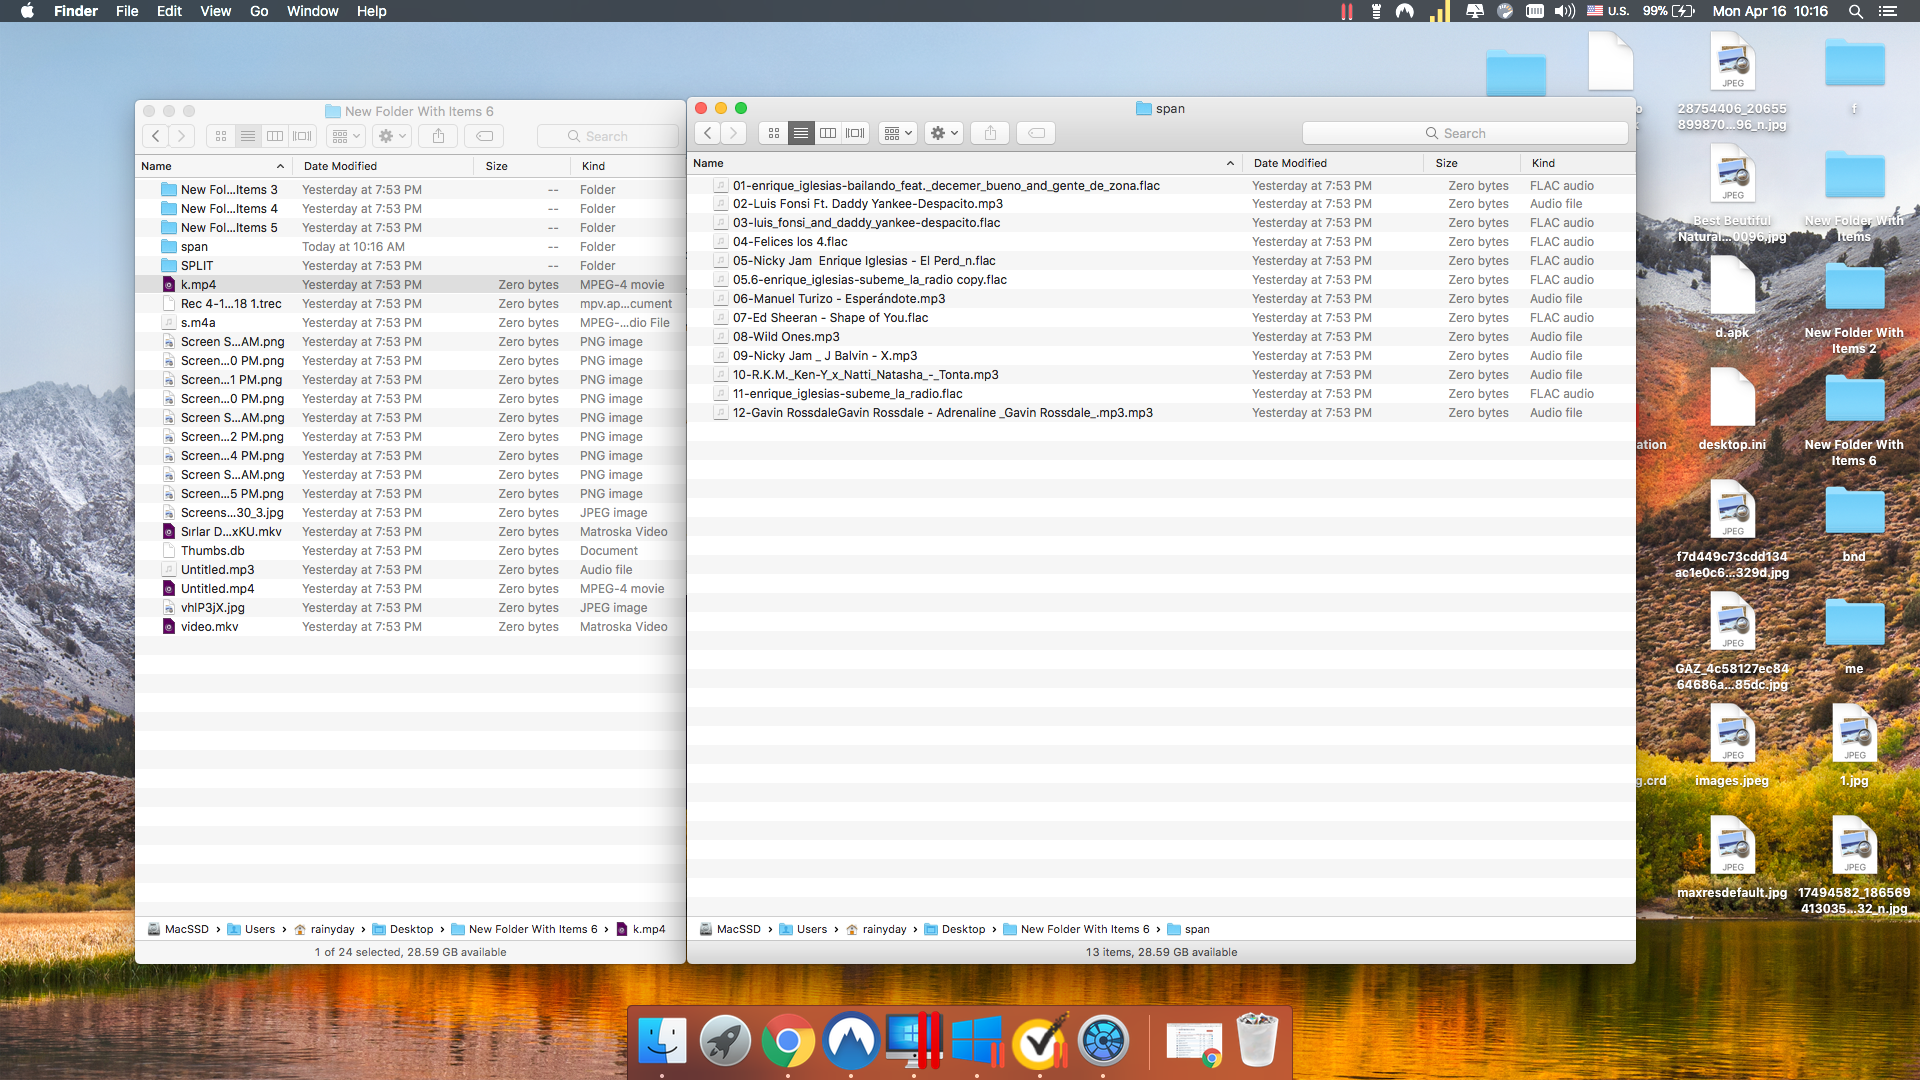Set column view in New Folder With Items 6 window
The width and height of the screenshot is (1920, 1080).
coord(275,136)
